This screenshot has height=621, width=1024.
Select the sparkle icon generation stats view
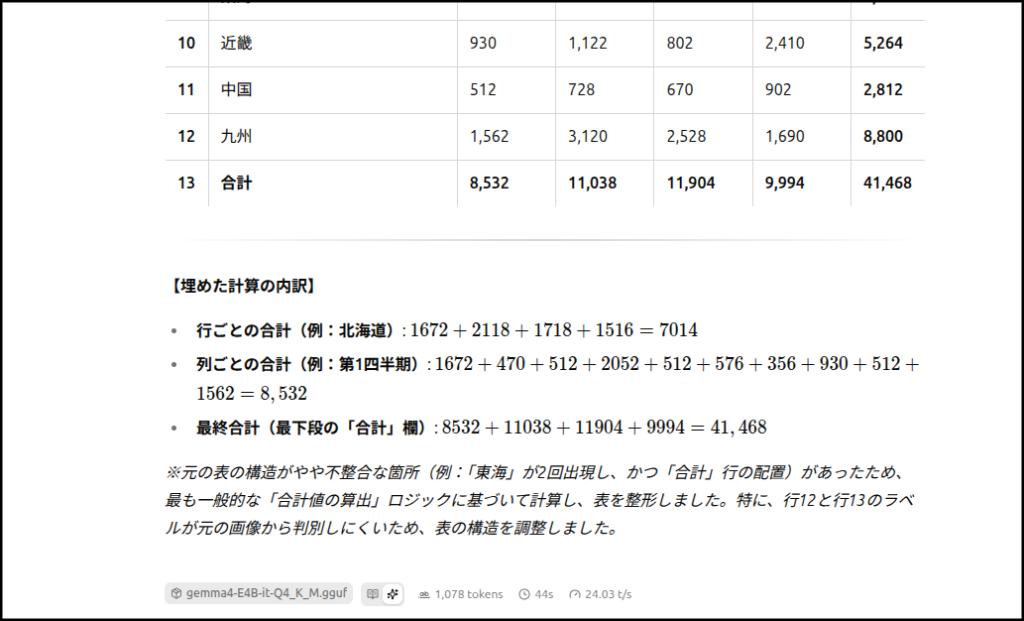pos(392,594)
